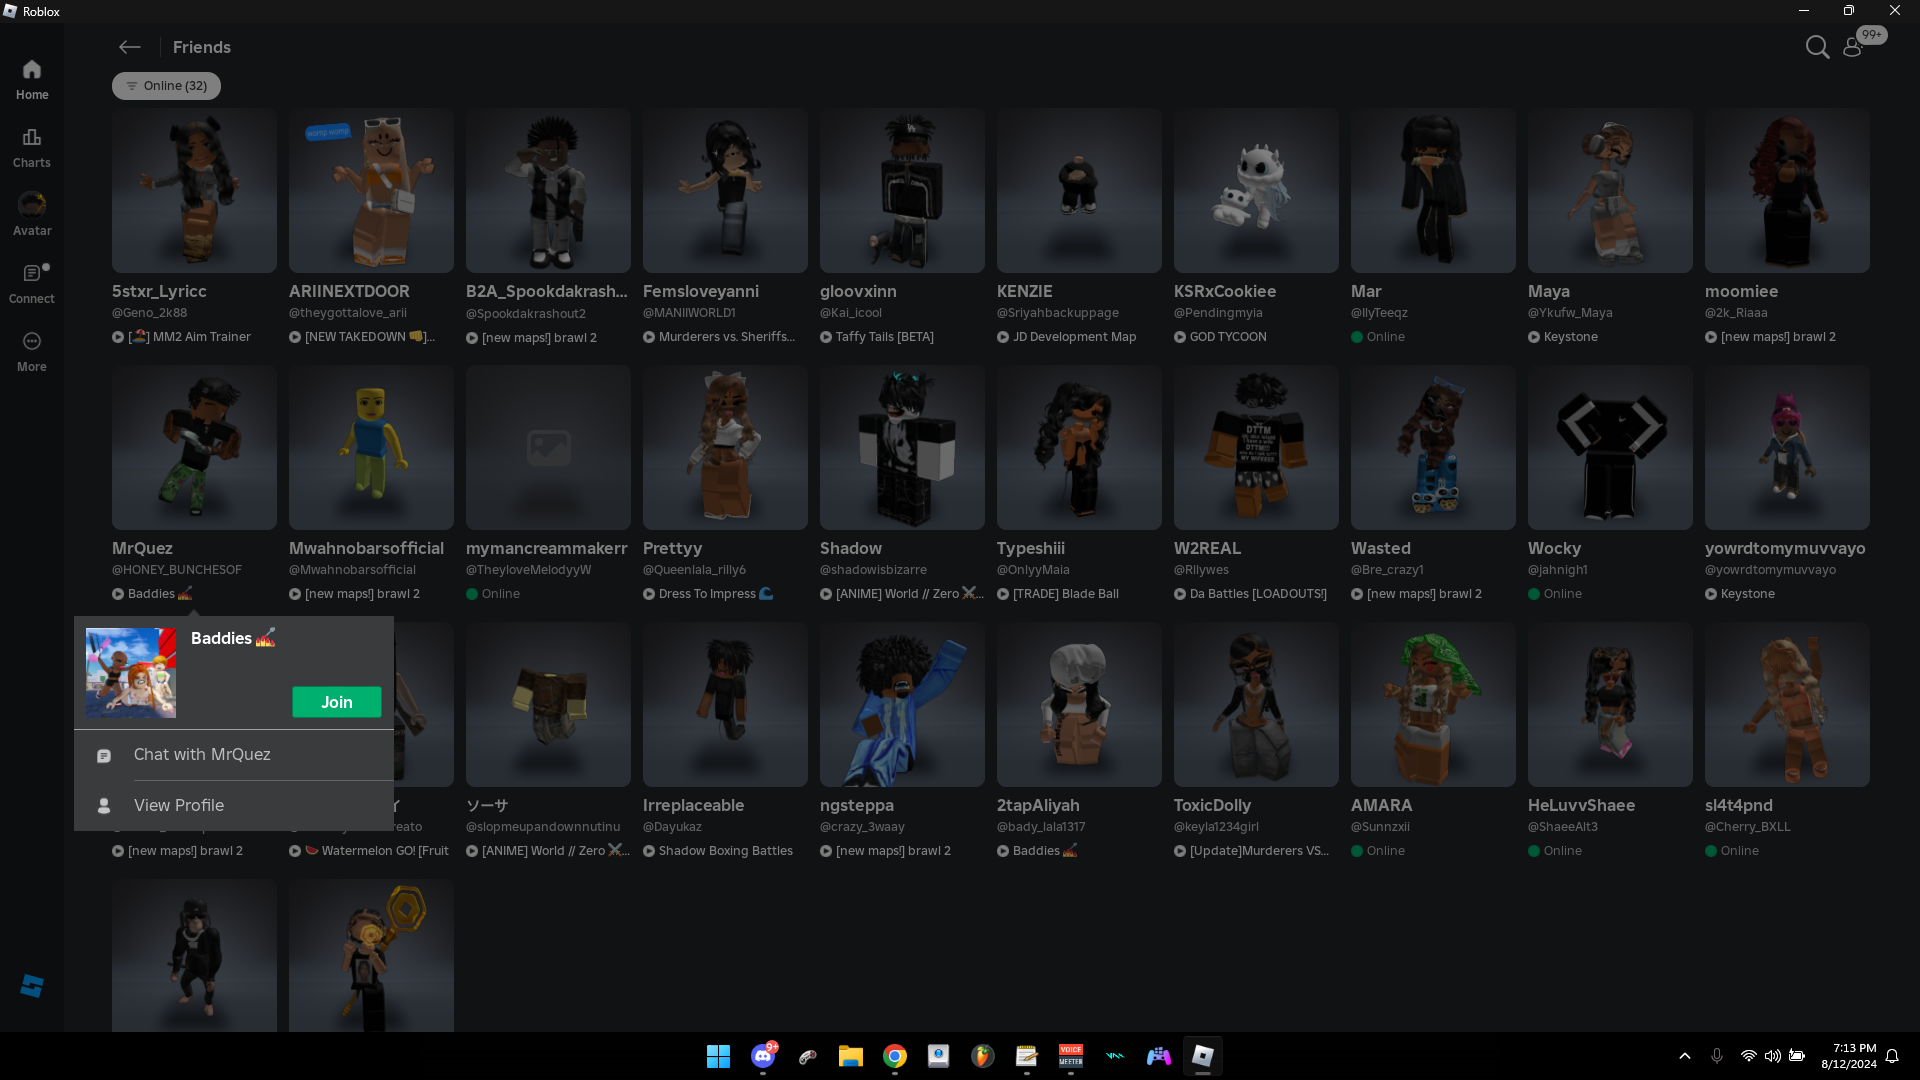The width and height of the screenshot is (1920, 1080).
Task: Open Discord from the taskbar
Action: click(763, 1056)
